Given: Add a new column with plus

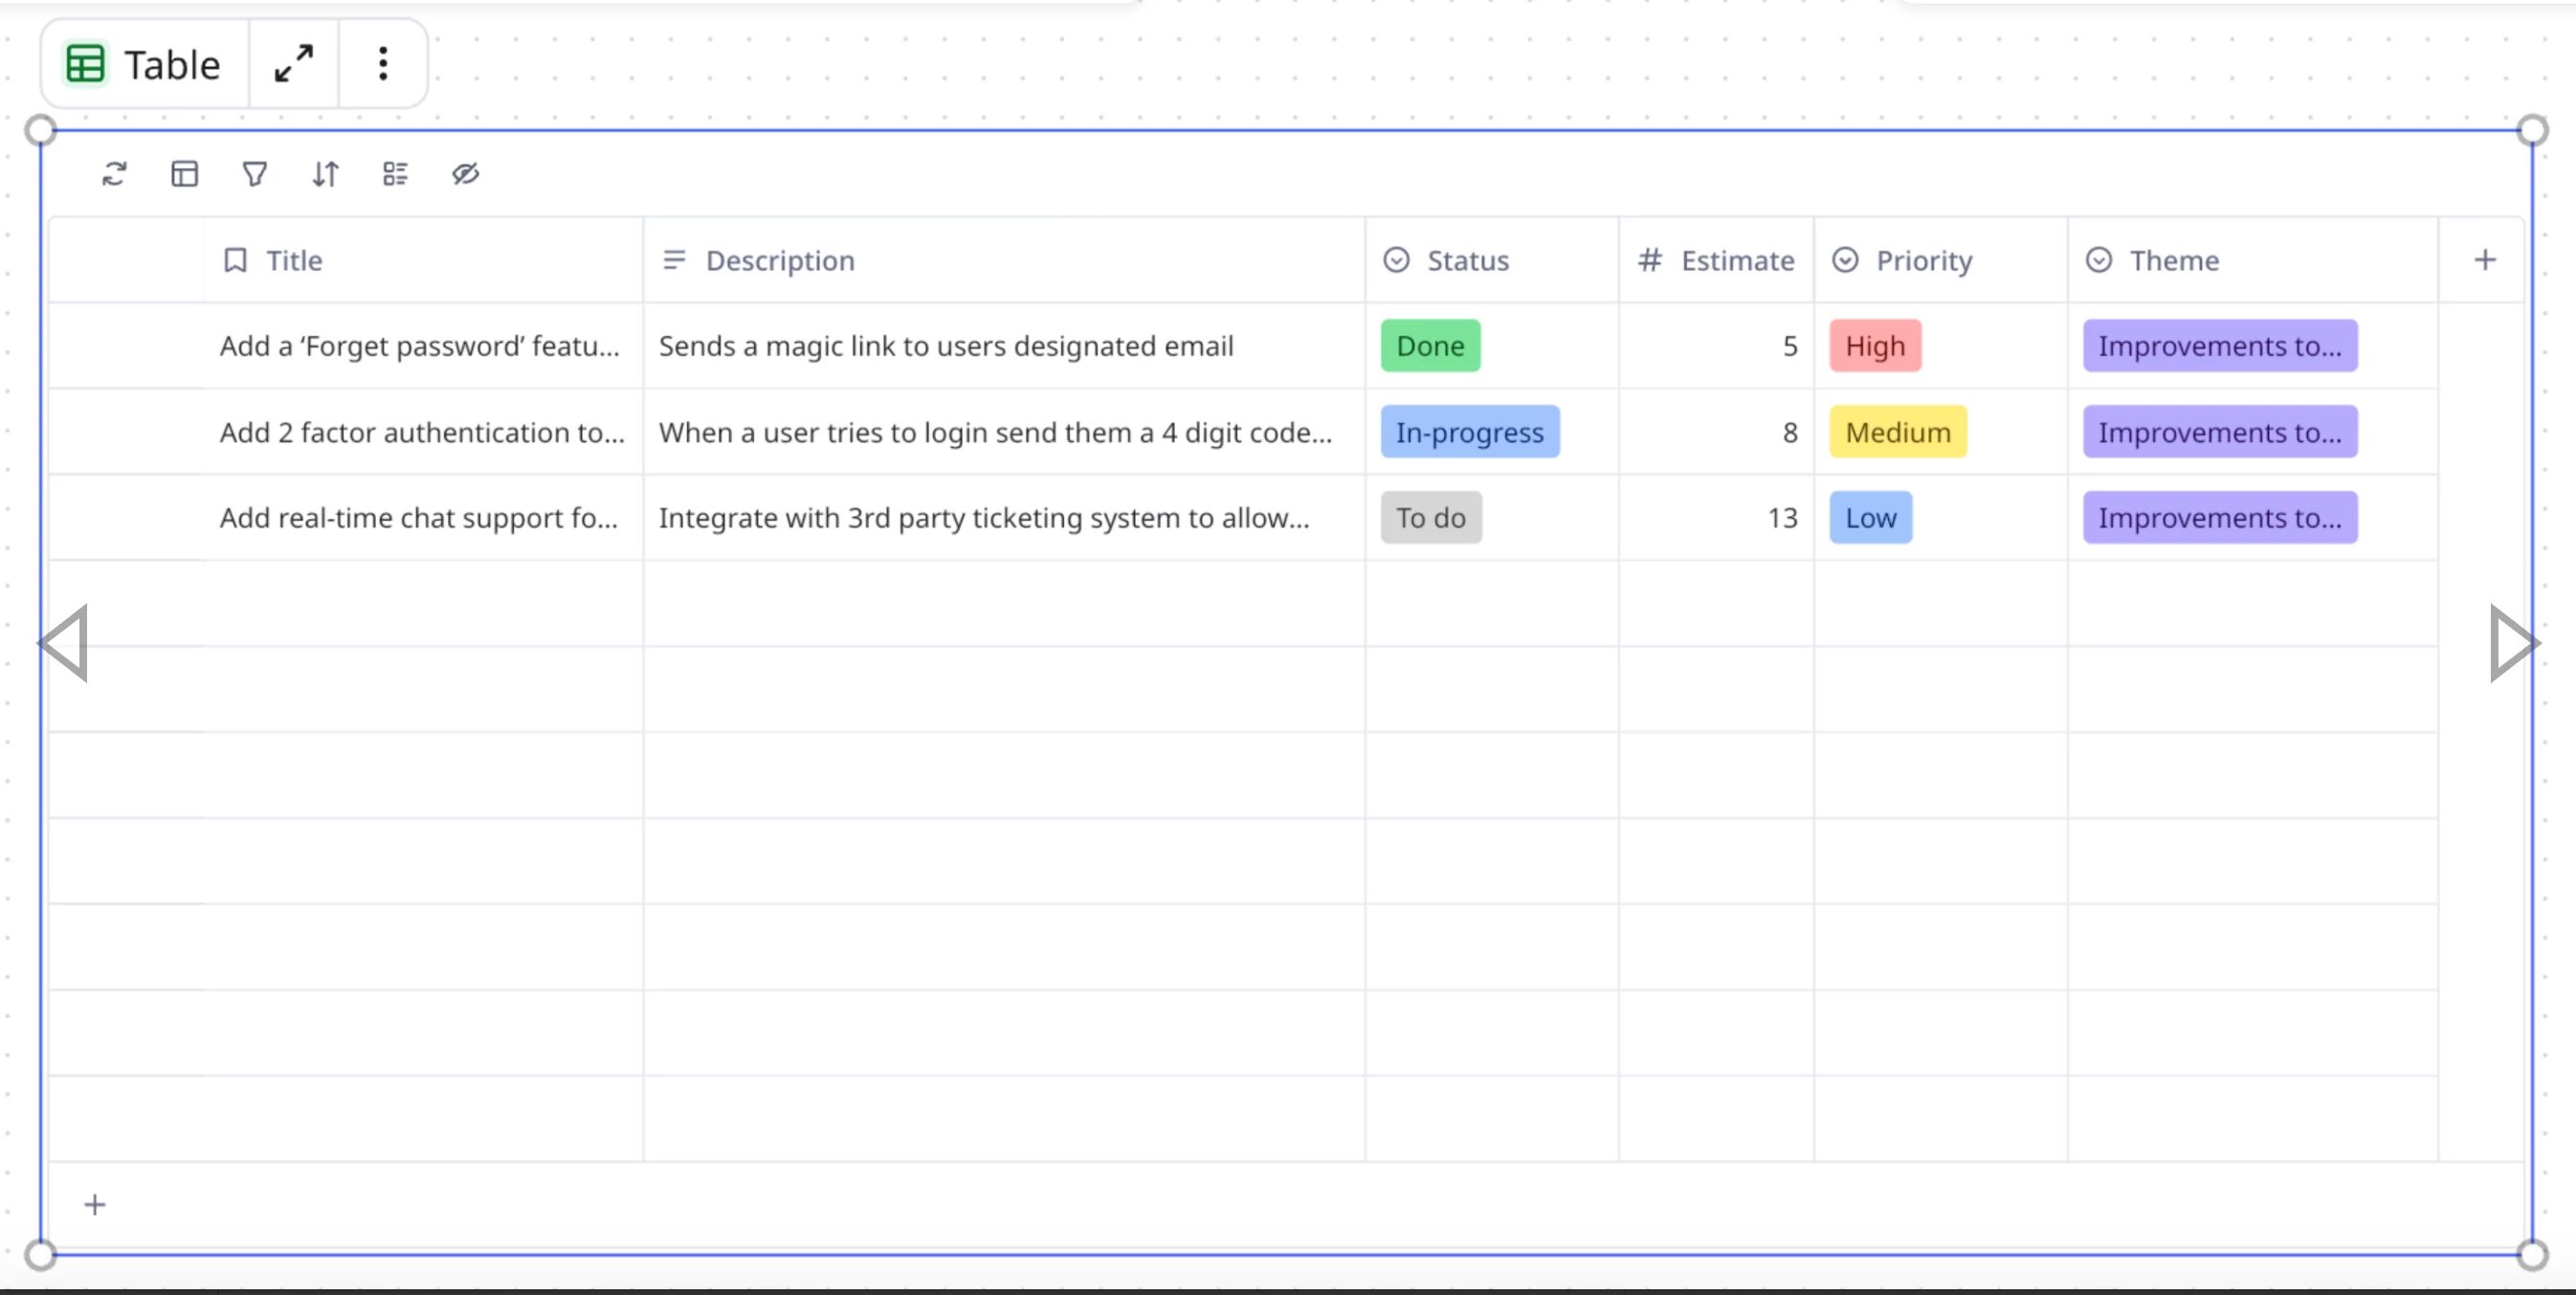Looking at the screenshot, I should click(x=2484, y=260).
